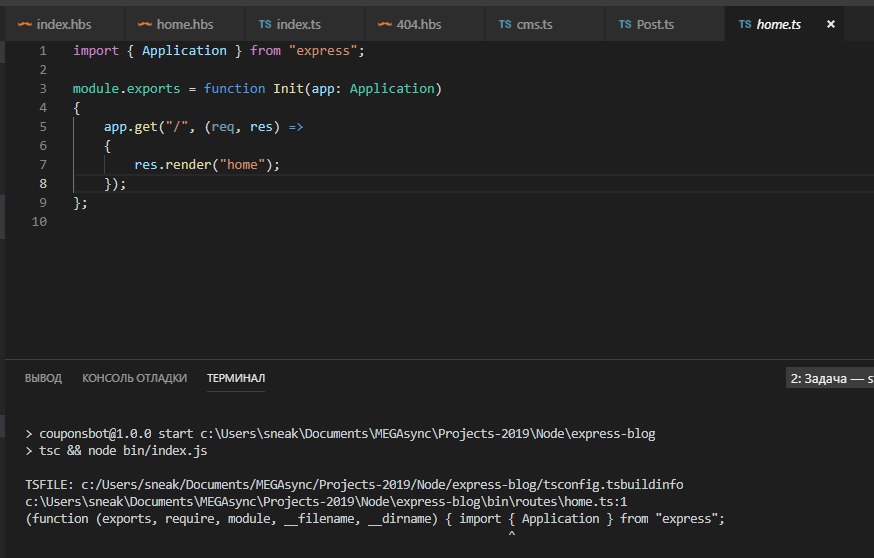Click line number 3 in gutter

point(43,89)
